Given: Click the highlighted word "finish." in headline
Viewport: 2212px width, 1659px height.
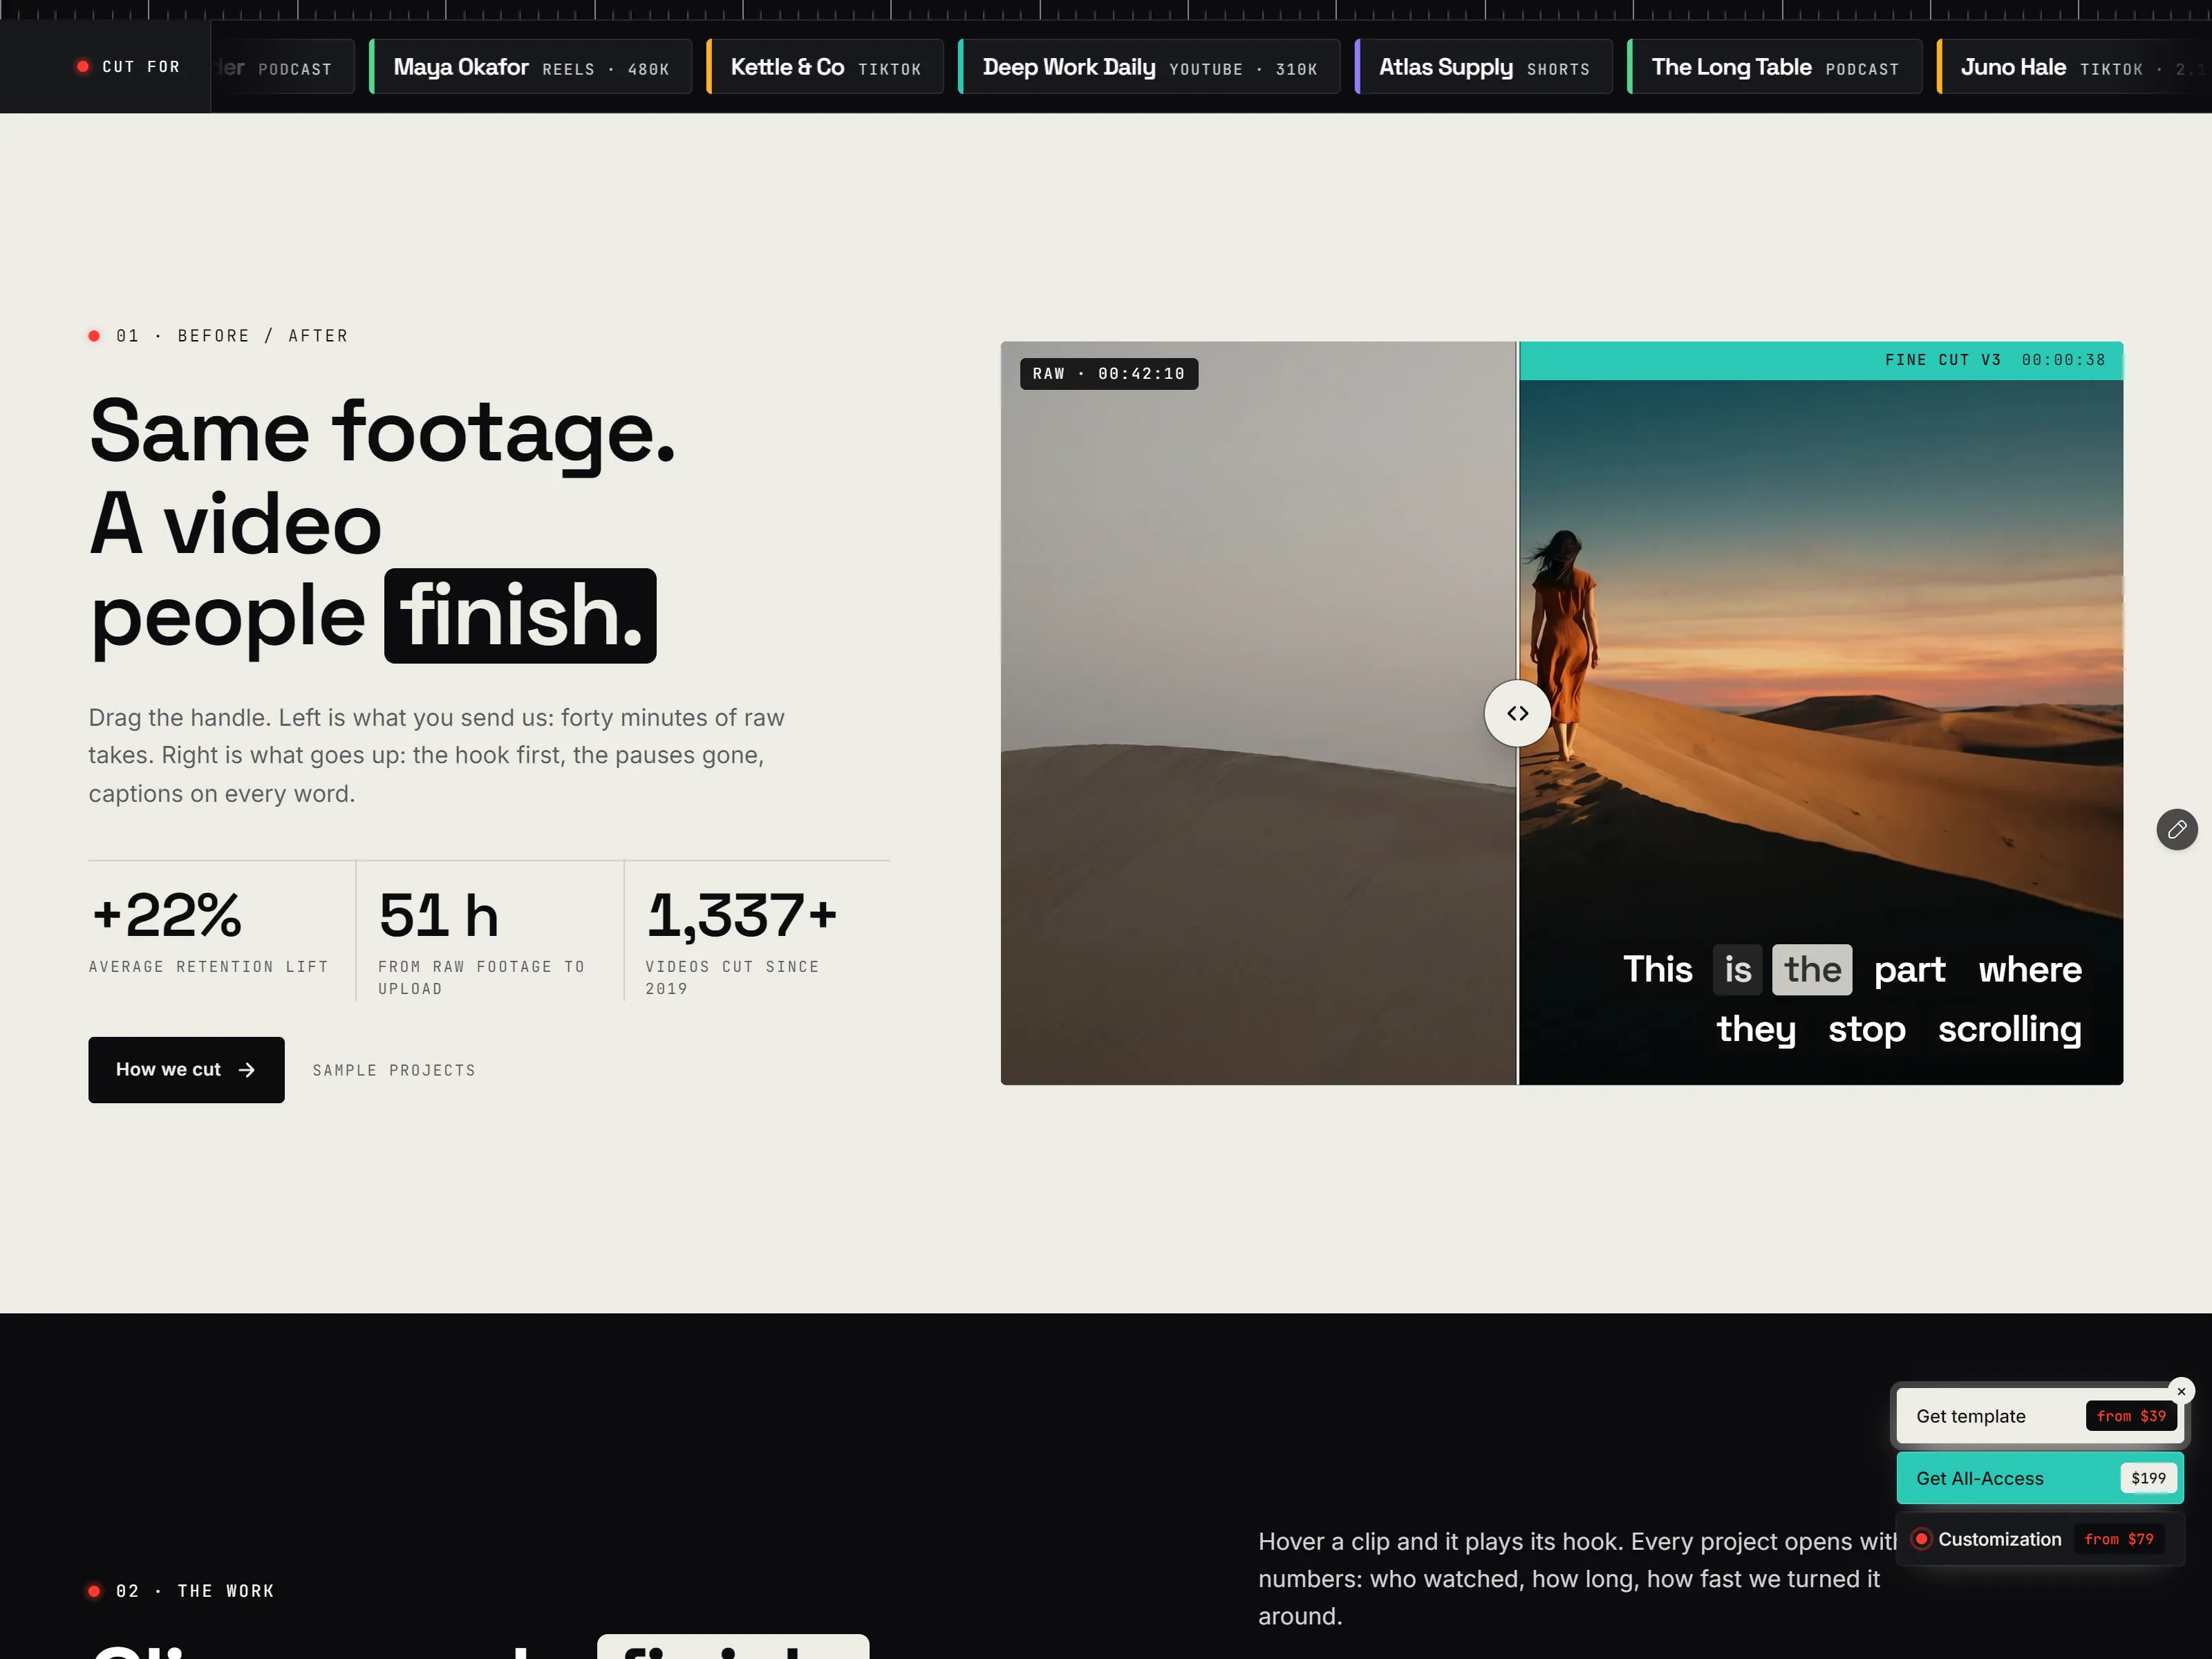Looking at the screenshot, I should click(520, 616).
